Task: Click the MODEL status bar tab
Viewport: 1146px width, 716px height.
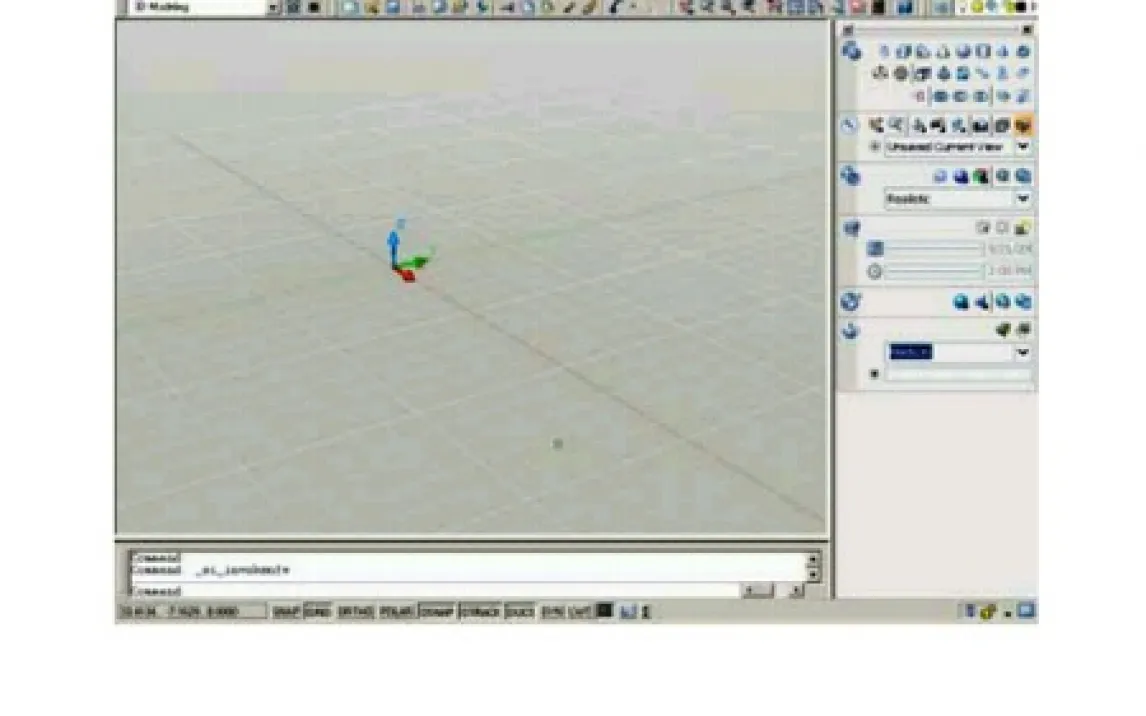Action: [x=605, y=611]
